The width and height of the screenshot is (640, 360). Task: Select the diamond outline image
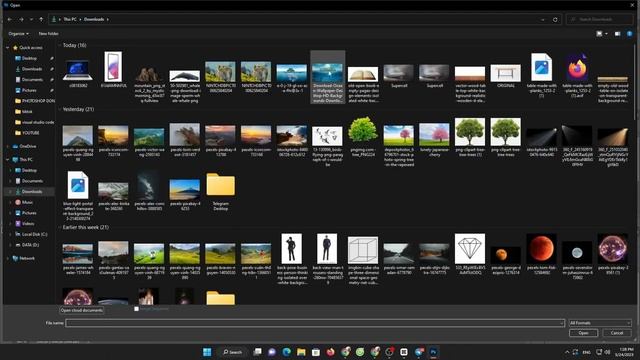point(470,249)
